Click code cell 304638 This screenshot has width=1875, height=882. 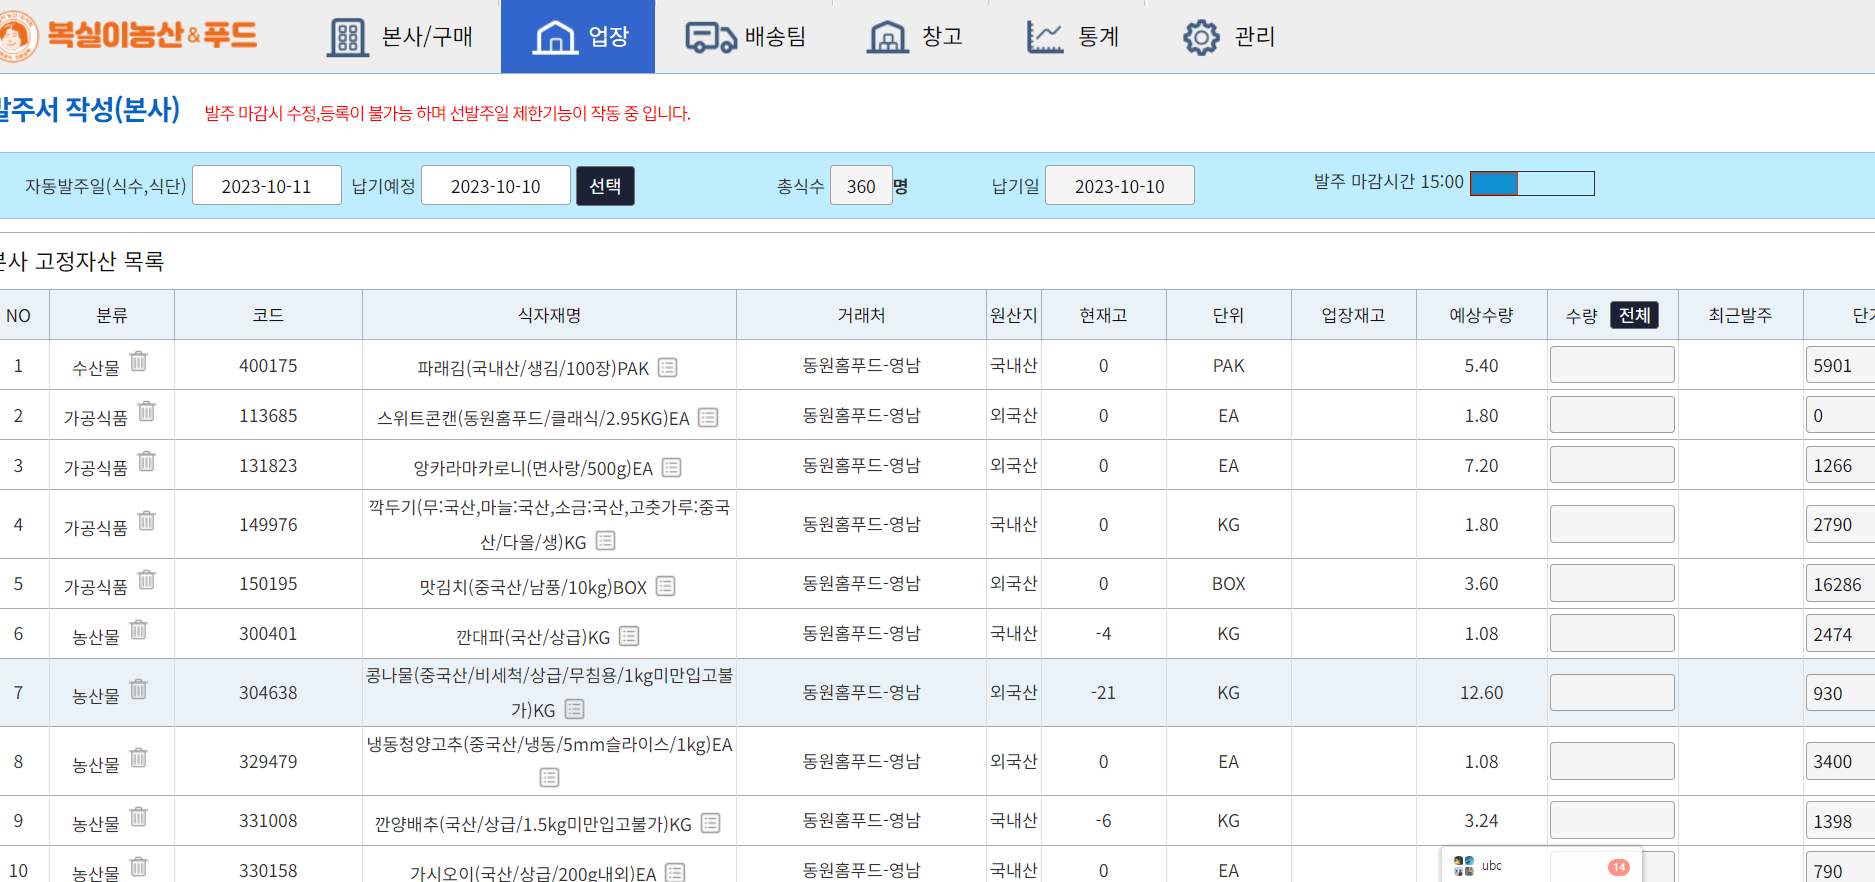coord(268,693)
